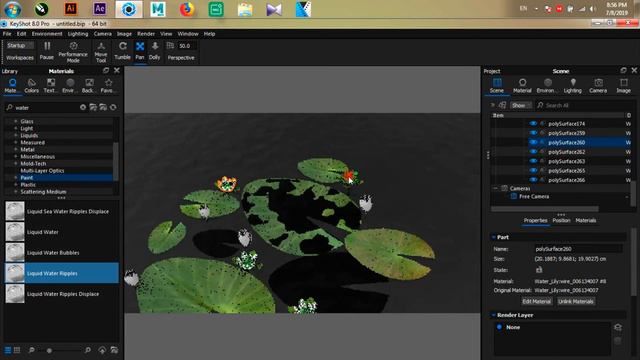This screenshot has width=640, height=360.
Task: Toggle Performance Mode in the toolbar
Action: pyautogui.click(x=73, y=46)
